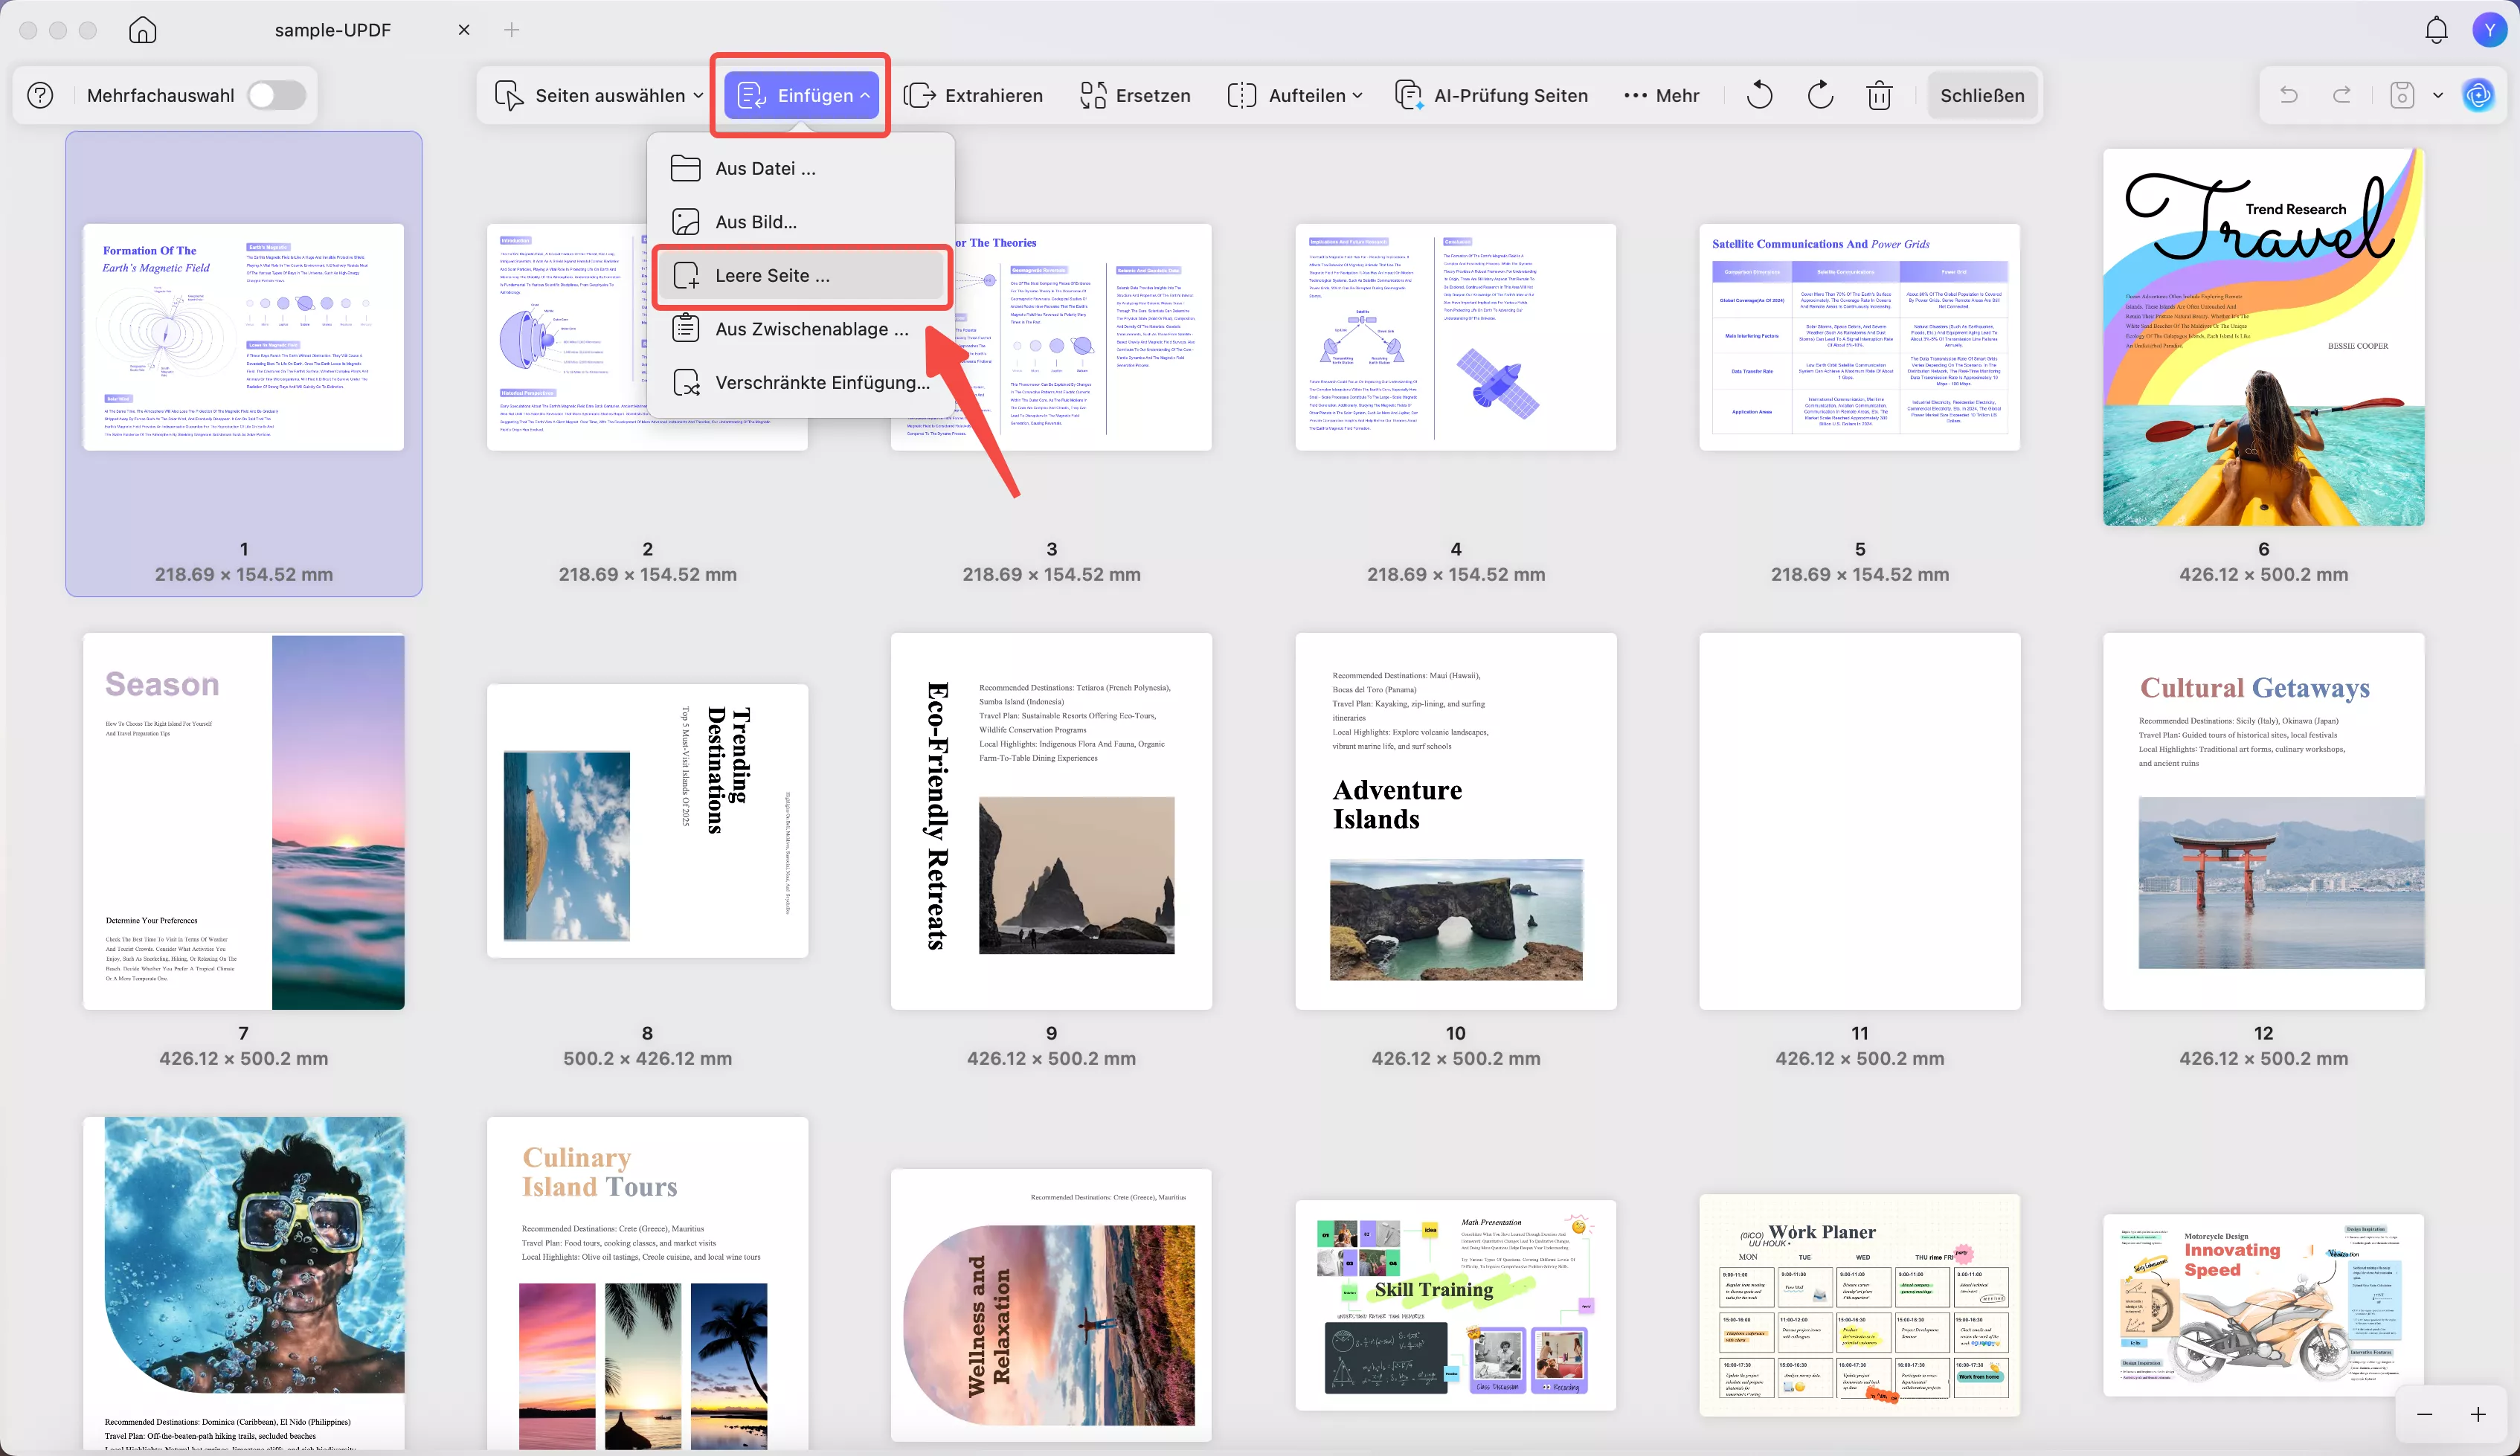Open the help question mark icon

tap(40, 96)
